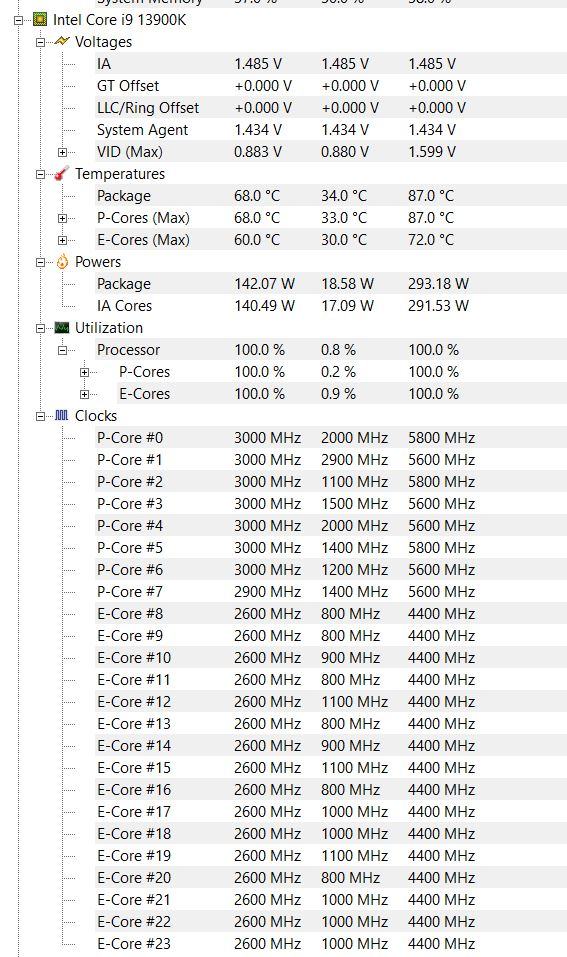Expand the E-Cores utilization row
The height and width of the screenshot is (957, 567).
[84, 394]
